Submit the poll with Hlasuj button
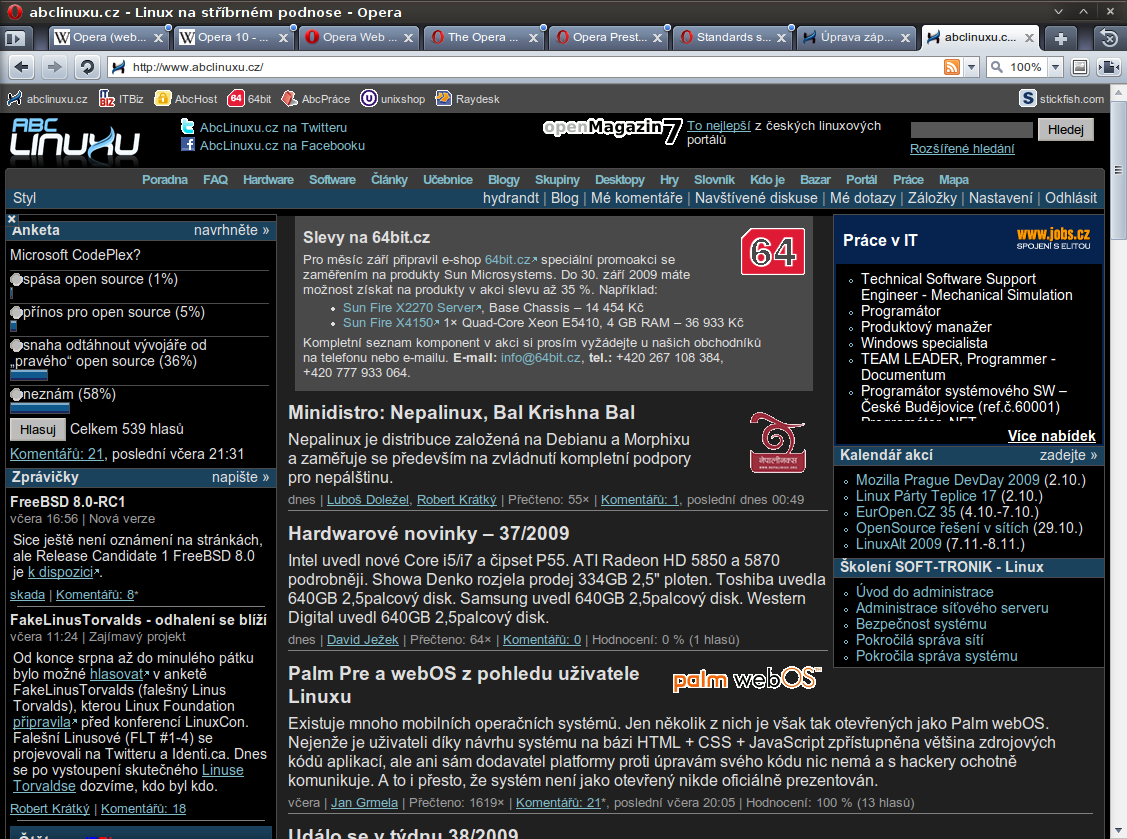This screenshot has height=839, width=1127. [37, 429]
